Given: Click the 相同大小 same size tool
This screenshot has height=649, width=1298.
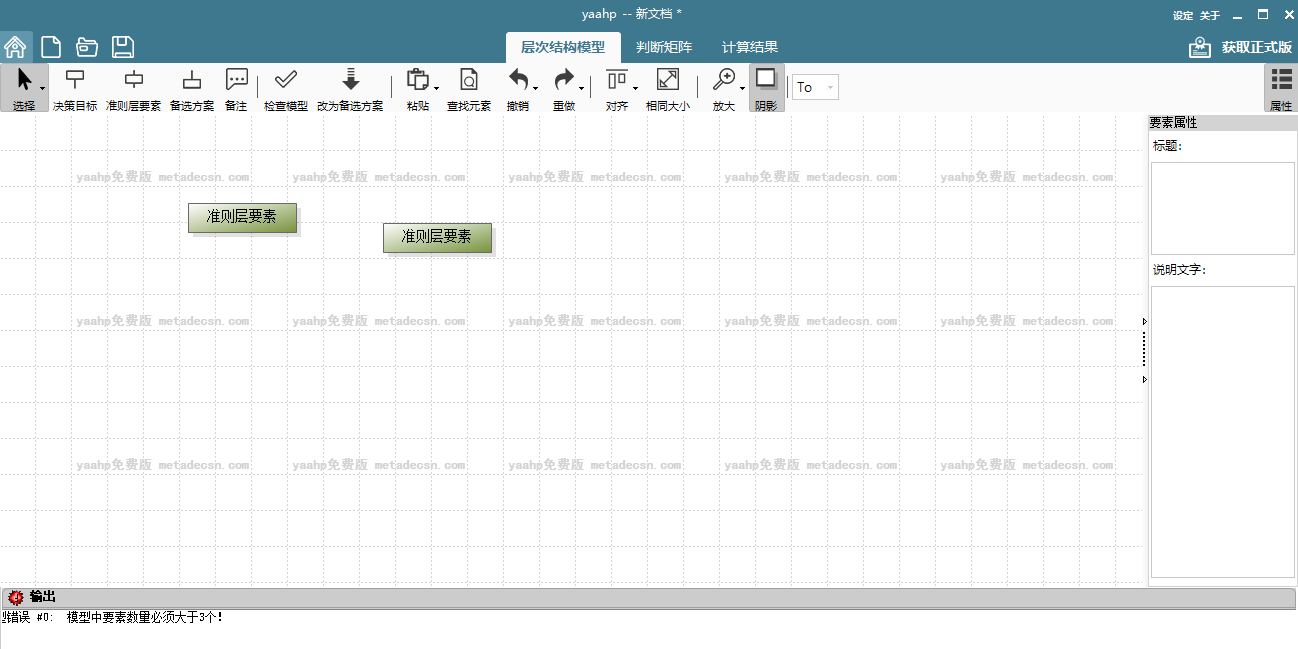Looking at the screenshot, I should click(x=667, y=88).
